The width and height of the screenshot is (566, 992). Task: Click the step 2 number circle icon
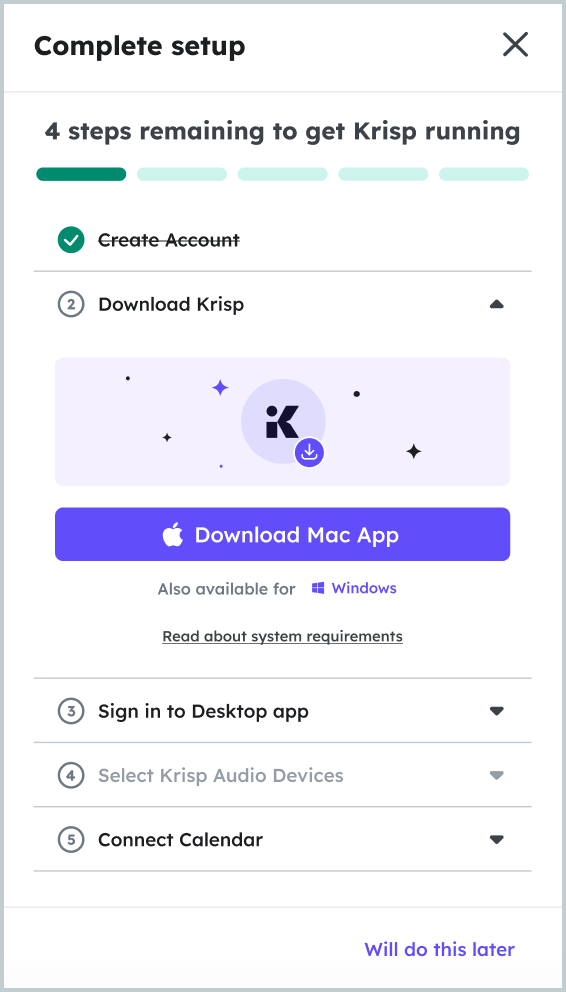(x=71, y=304)
